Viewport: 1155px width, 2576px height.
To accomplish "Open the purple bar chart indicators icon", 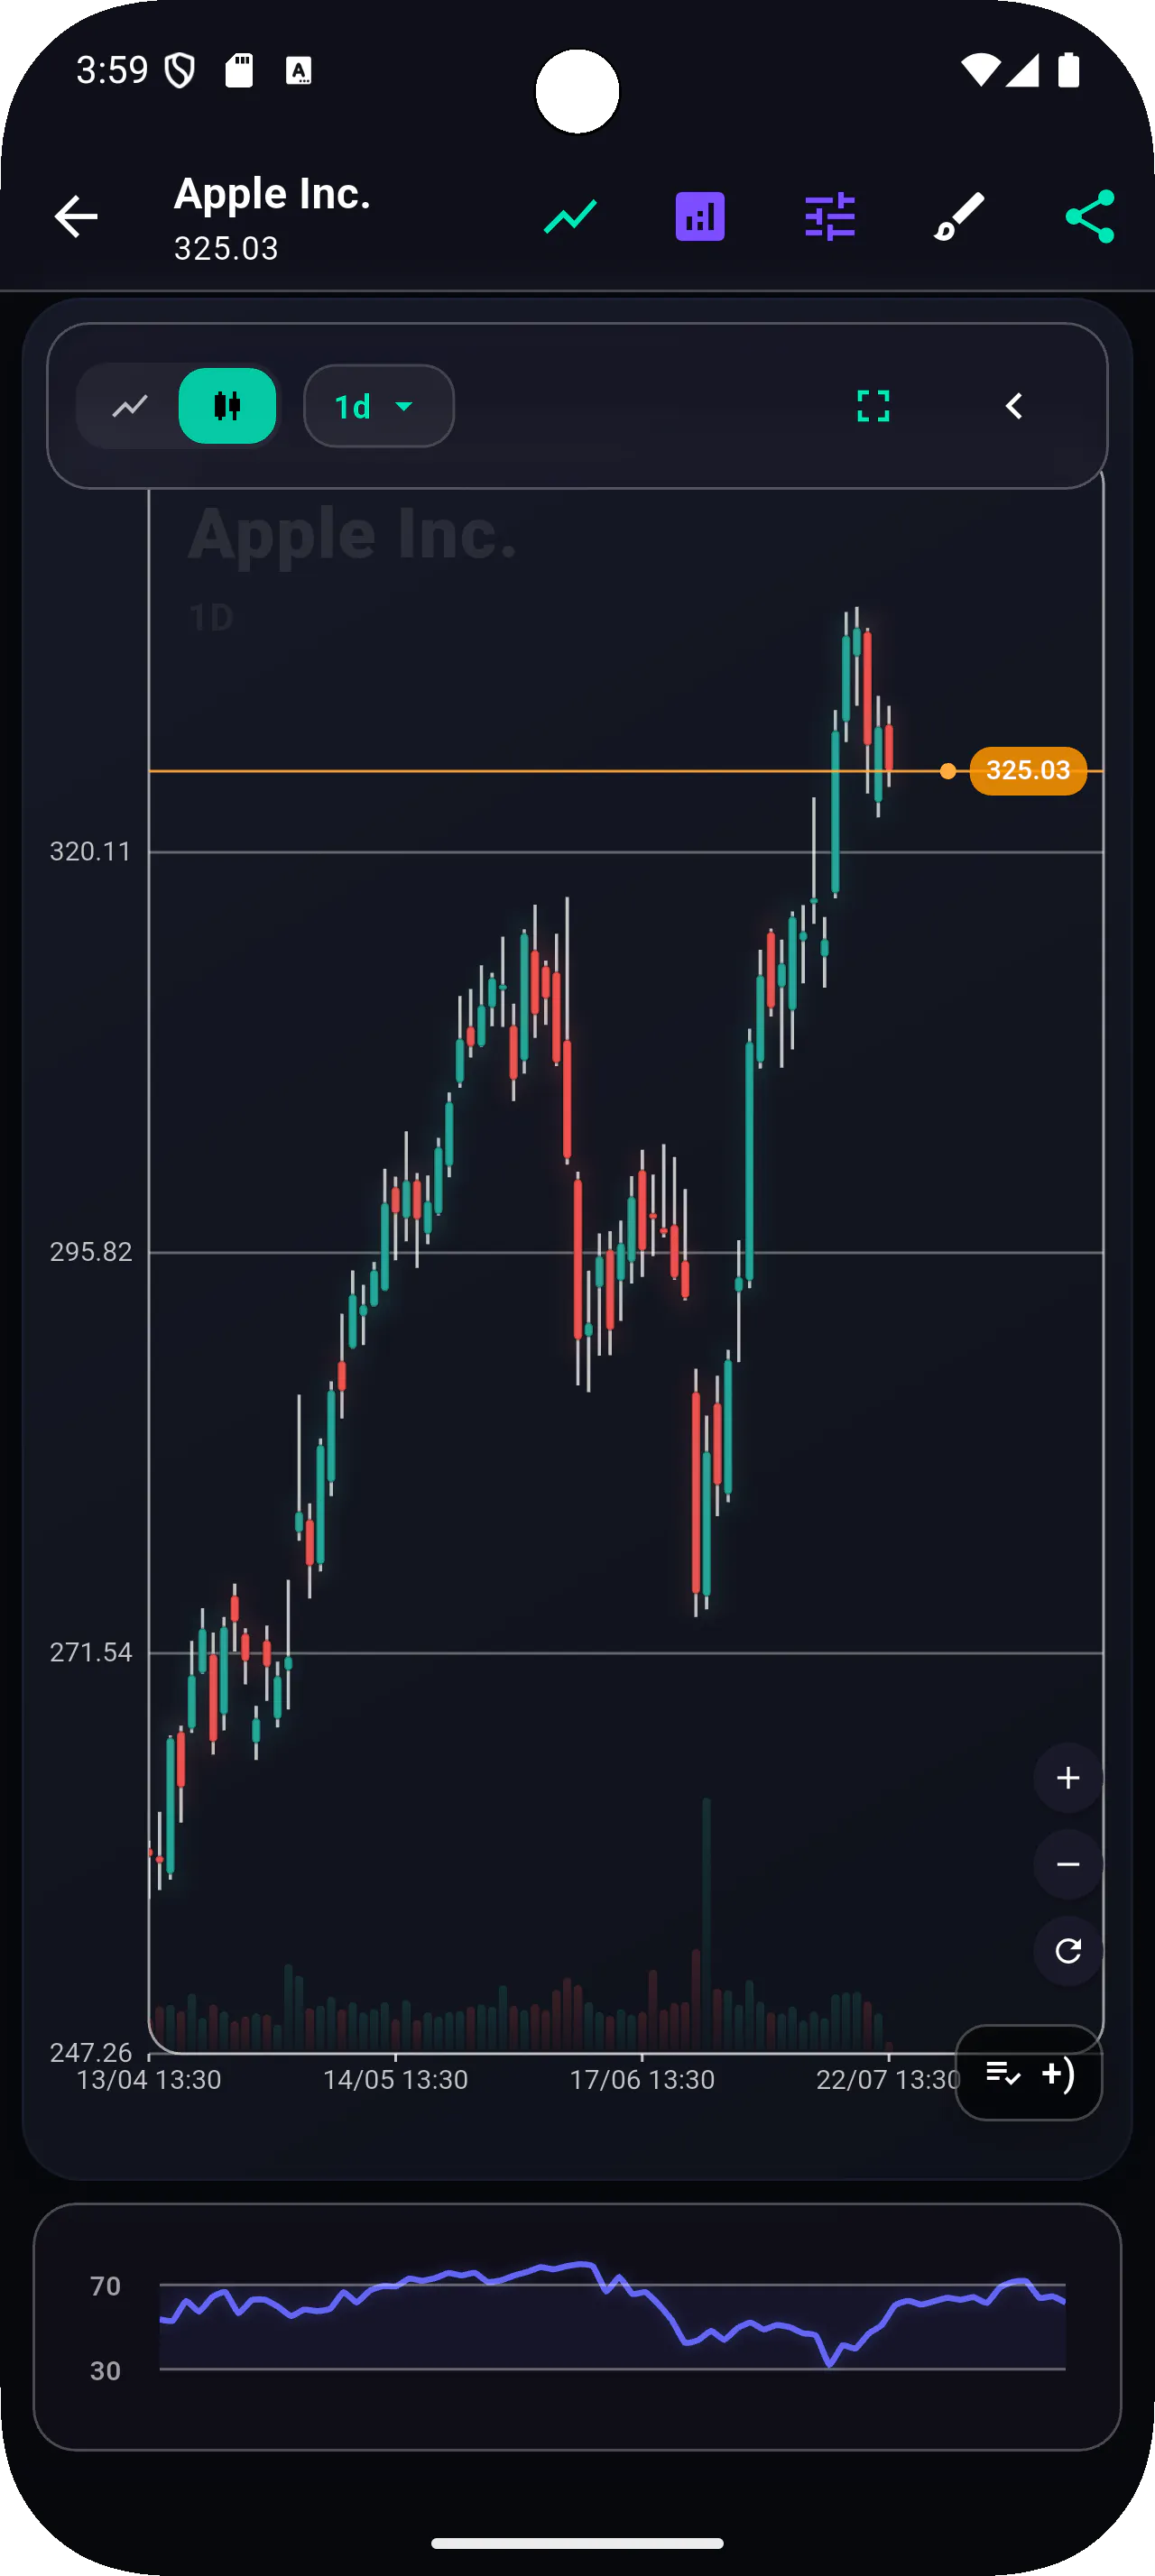I will [x=700, y=216].
